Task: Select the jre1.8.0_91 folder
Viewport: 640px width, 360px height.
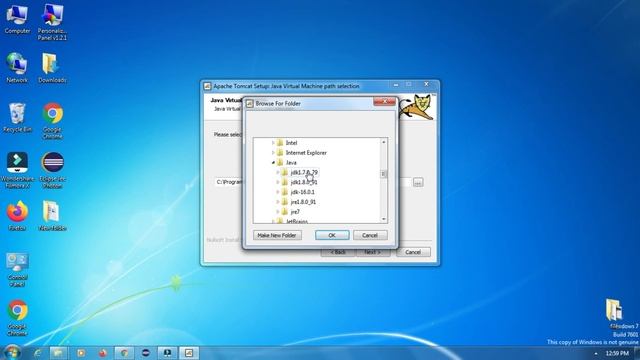Action: click(x=303, y=202)
